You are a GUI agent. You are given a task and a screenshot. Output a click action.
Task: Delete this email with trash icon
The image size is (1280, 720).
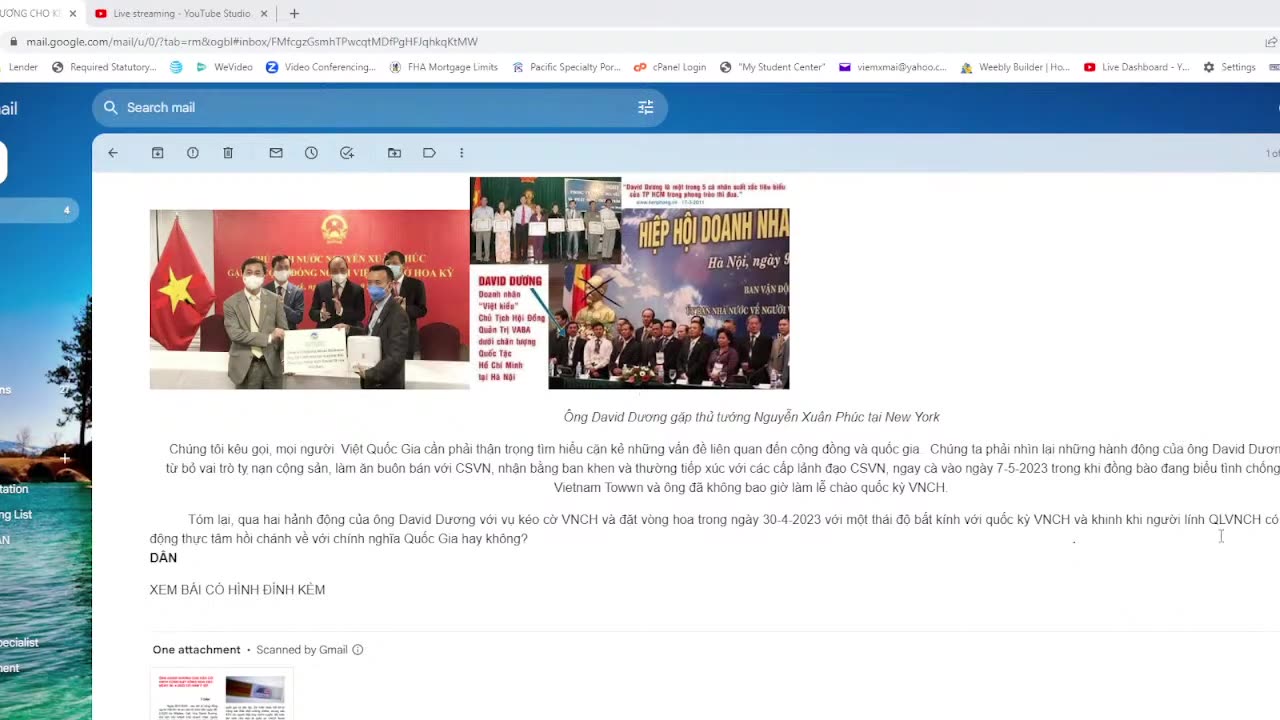(x=228, y=153)
